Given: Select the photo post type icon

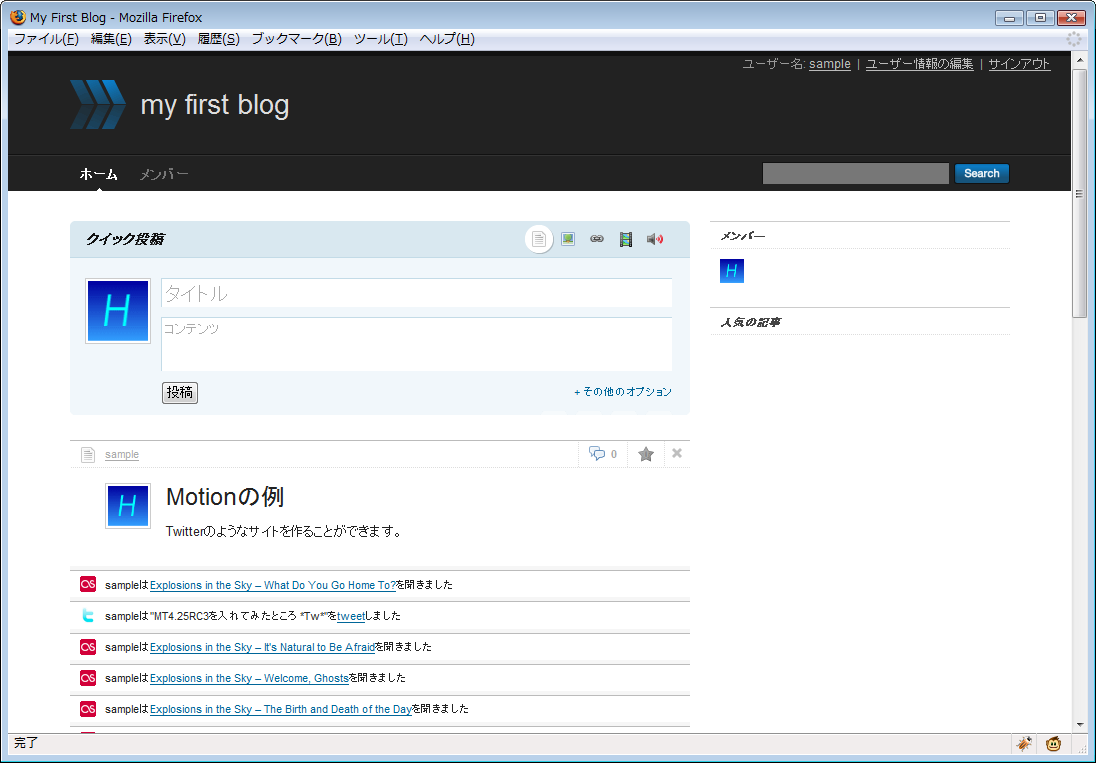Looking at the screenshot, I should [x=568, y=239].
